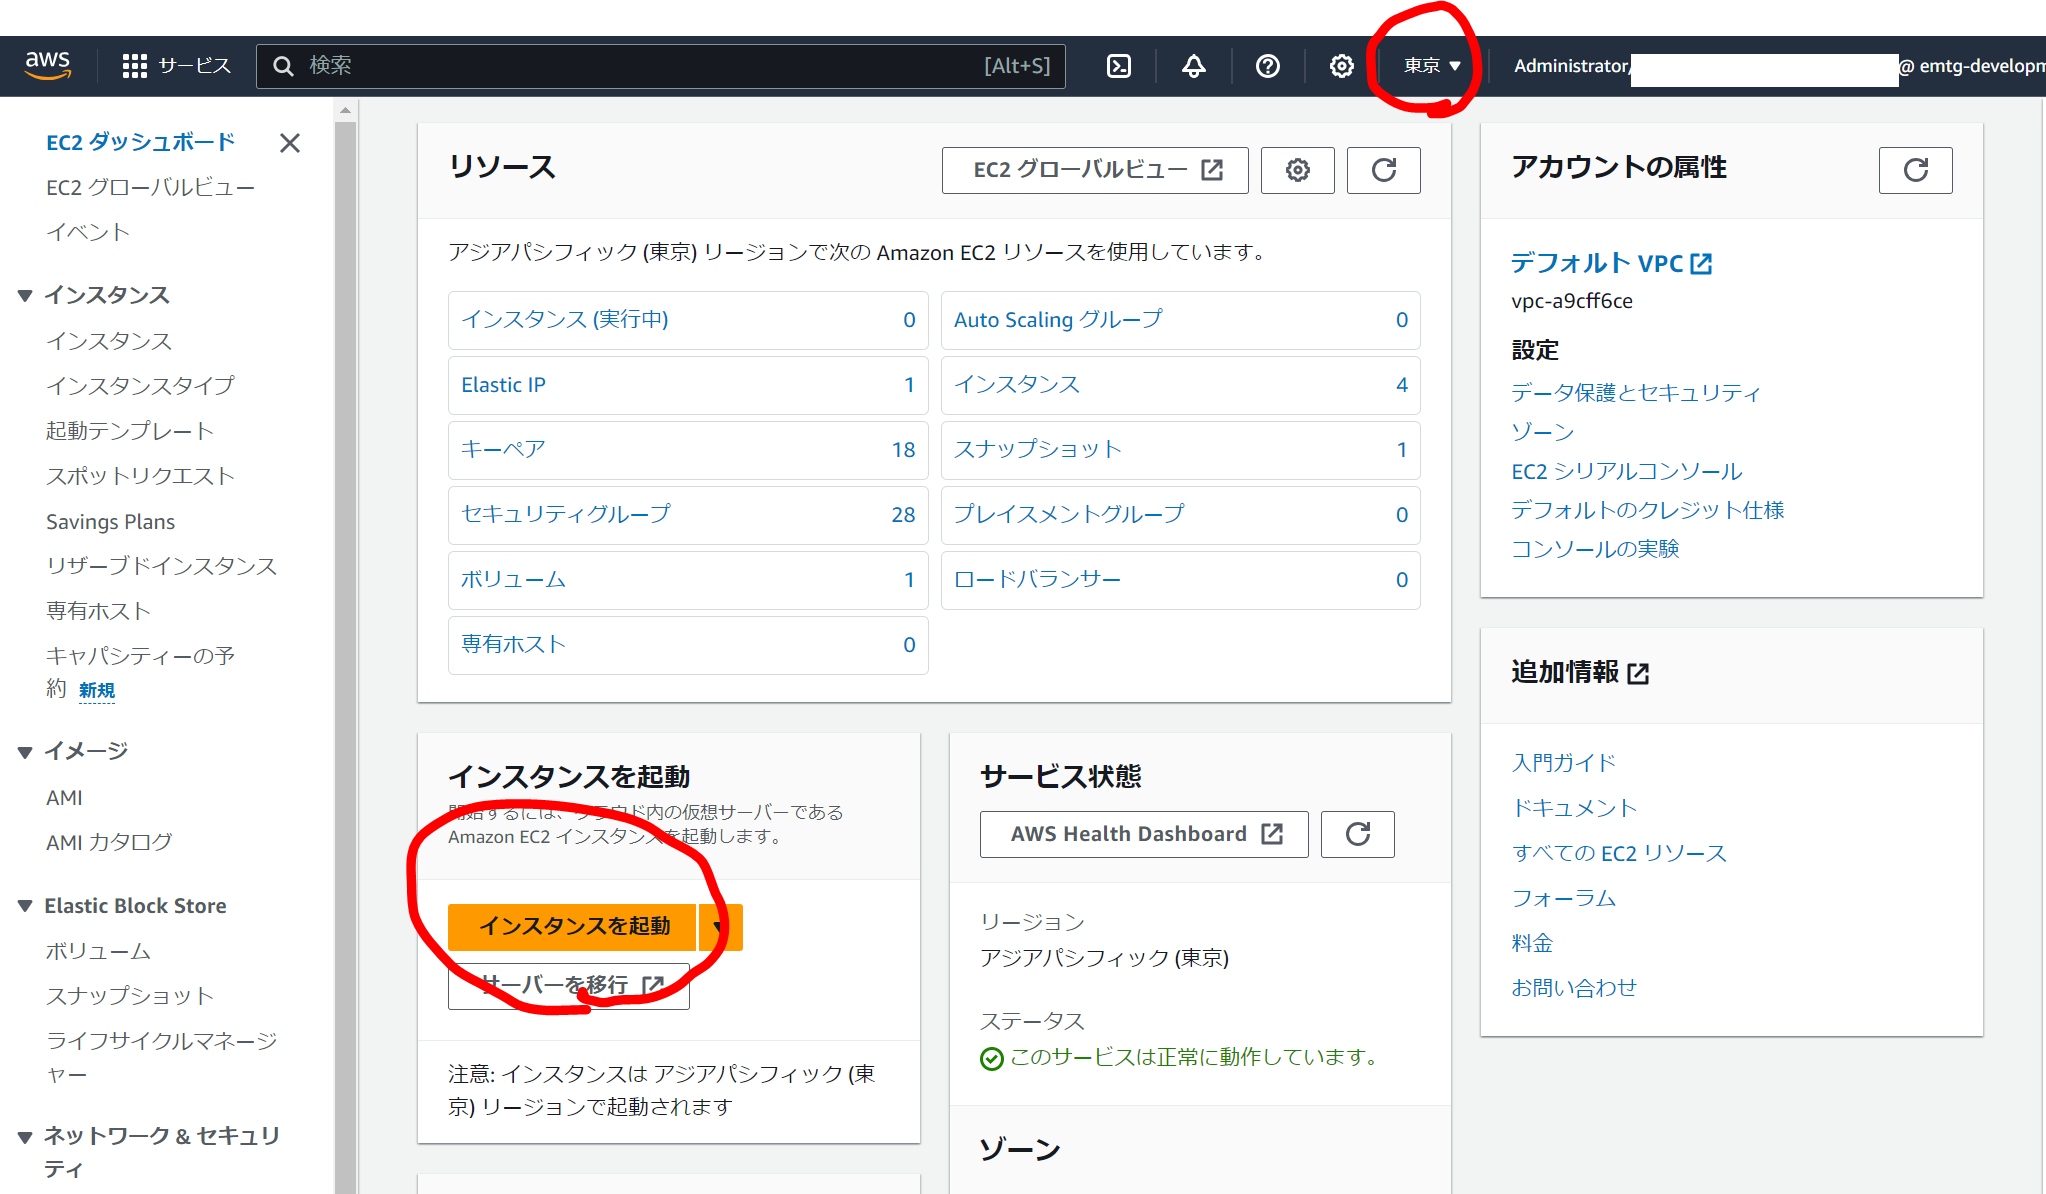Open the キーペア resource tile
2046x1194 pixels.
click(x=688, y=450)
